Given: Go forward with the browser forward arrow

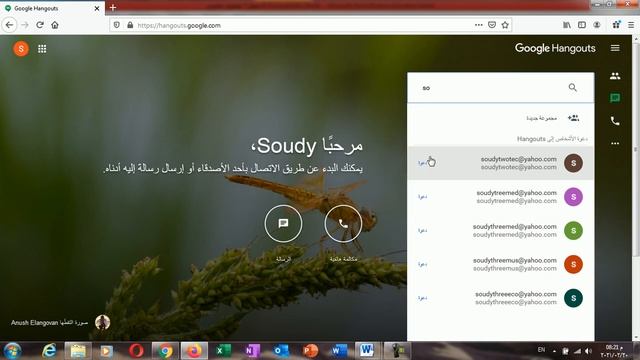Looking at the screenshot, I should pyautogui.click(x=25, y=25).
